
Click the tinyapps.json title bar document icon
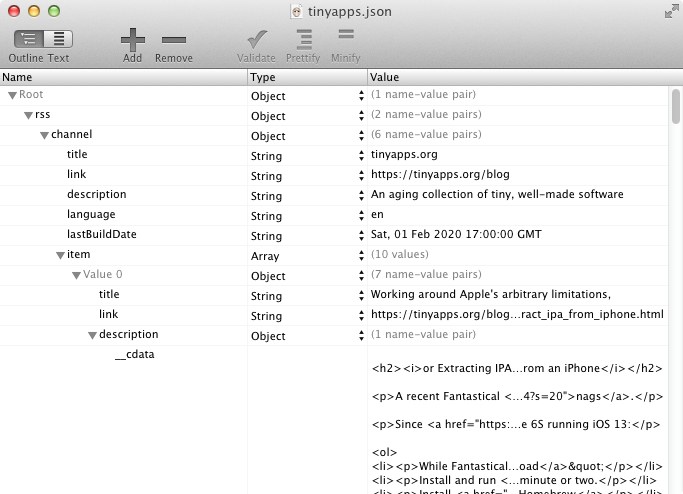[298, 11]
